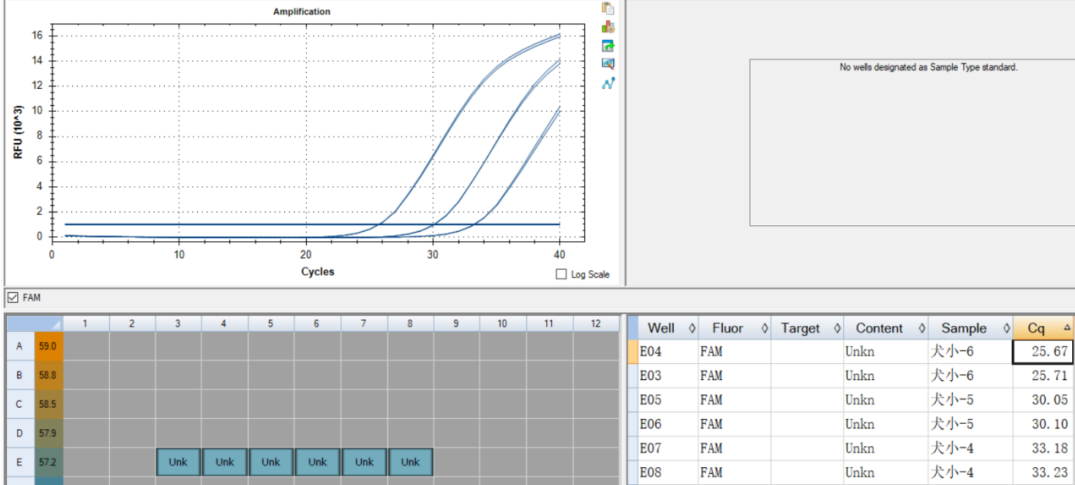Image resolution: width=1075 pixels, height=485 pixels.
Task: Click the Cq value 33.23
Action: [1043, 473]
